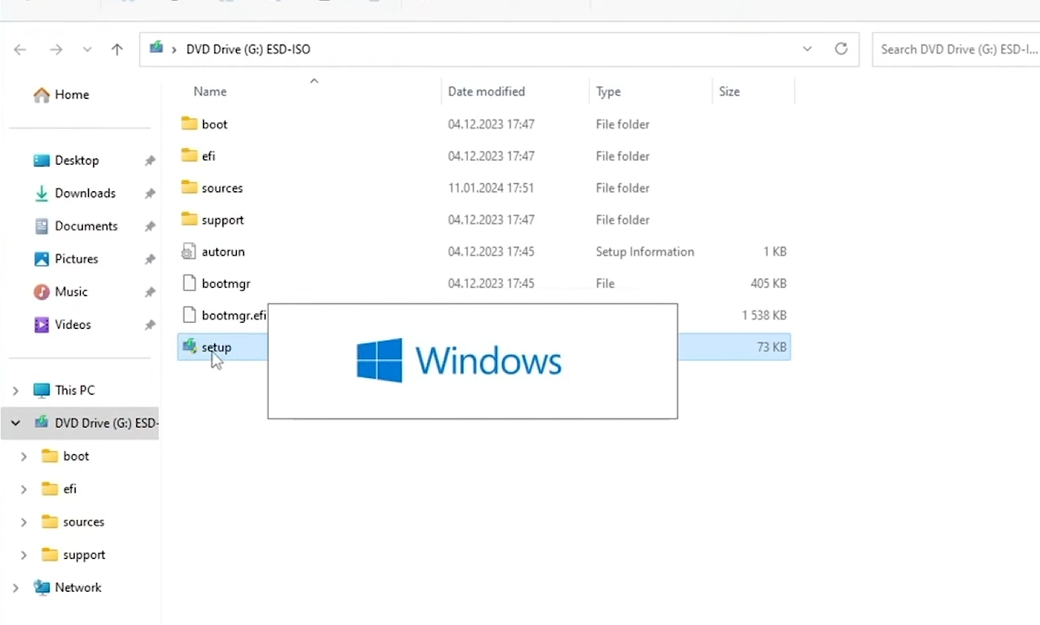Screen dimensions: 1040x625
Task: Refresh the folder view
Action: coord(841,48)
